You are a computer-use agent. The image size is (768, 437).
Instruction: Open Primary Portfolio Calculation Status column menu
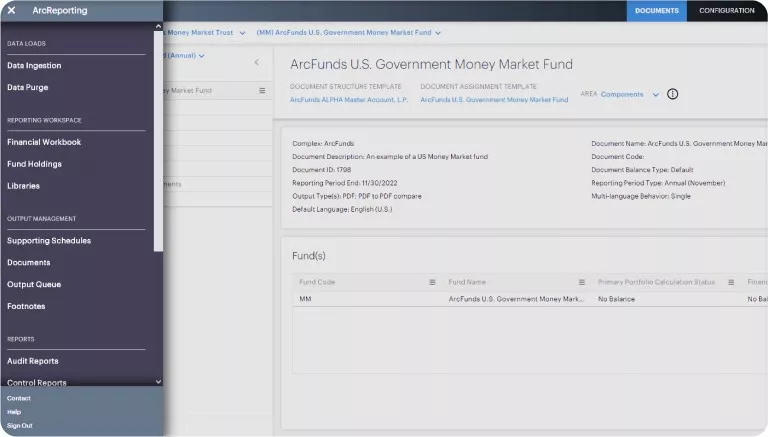731,282
